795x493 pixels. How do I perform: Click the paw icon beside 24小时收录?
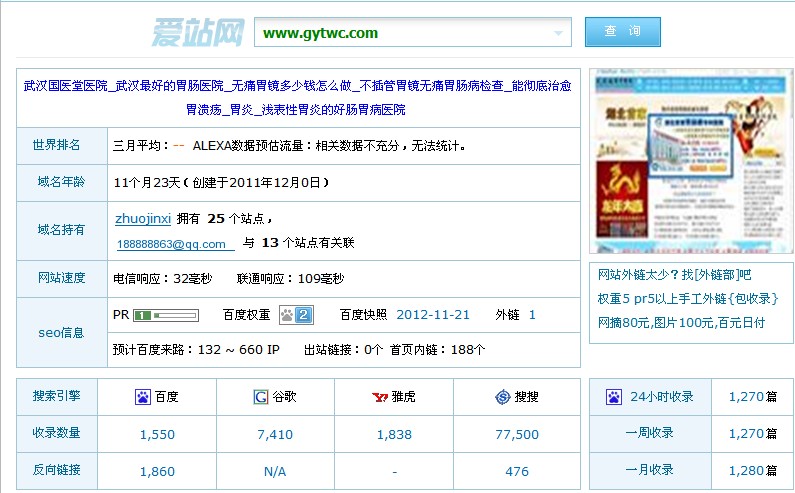pyautogui.click(x=614, y=397)
